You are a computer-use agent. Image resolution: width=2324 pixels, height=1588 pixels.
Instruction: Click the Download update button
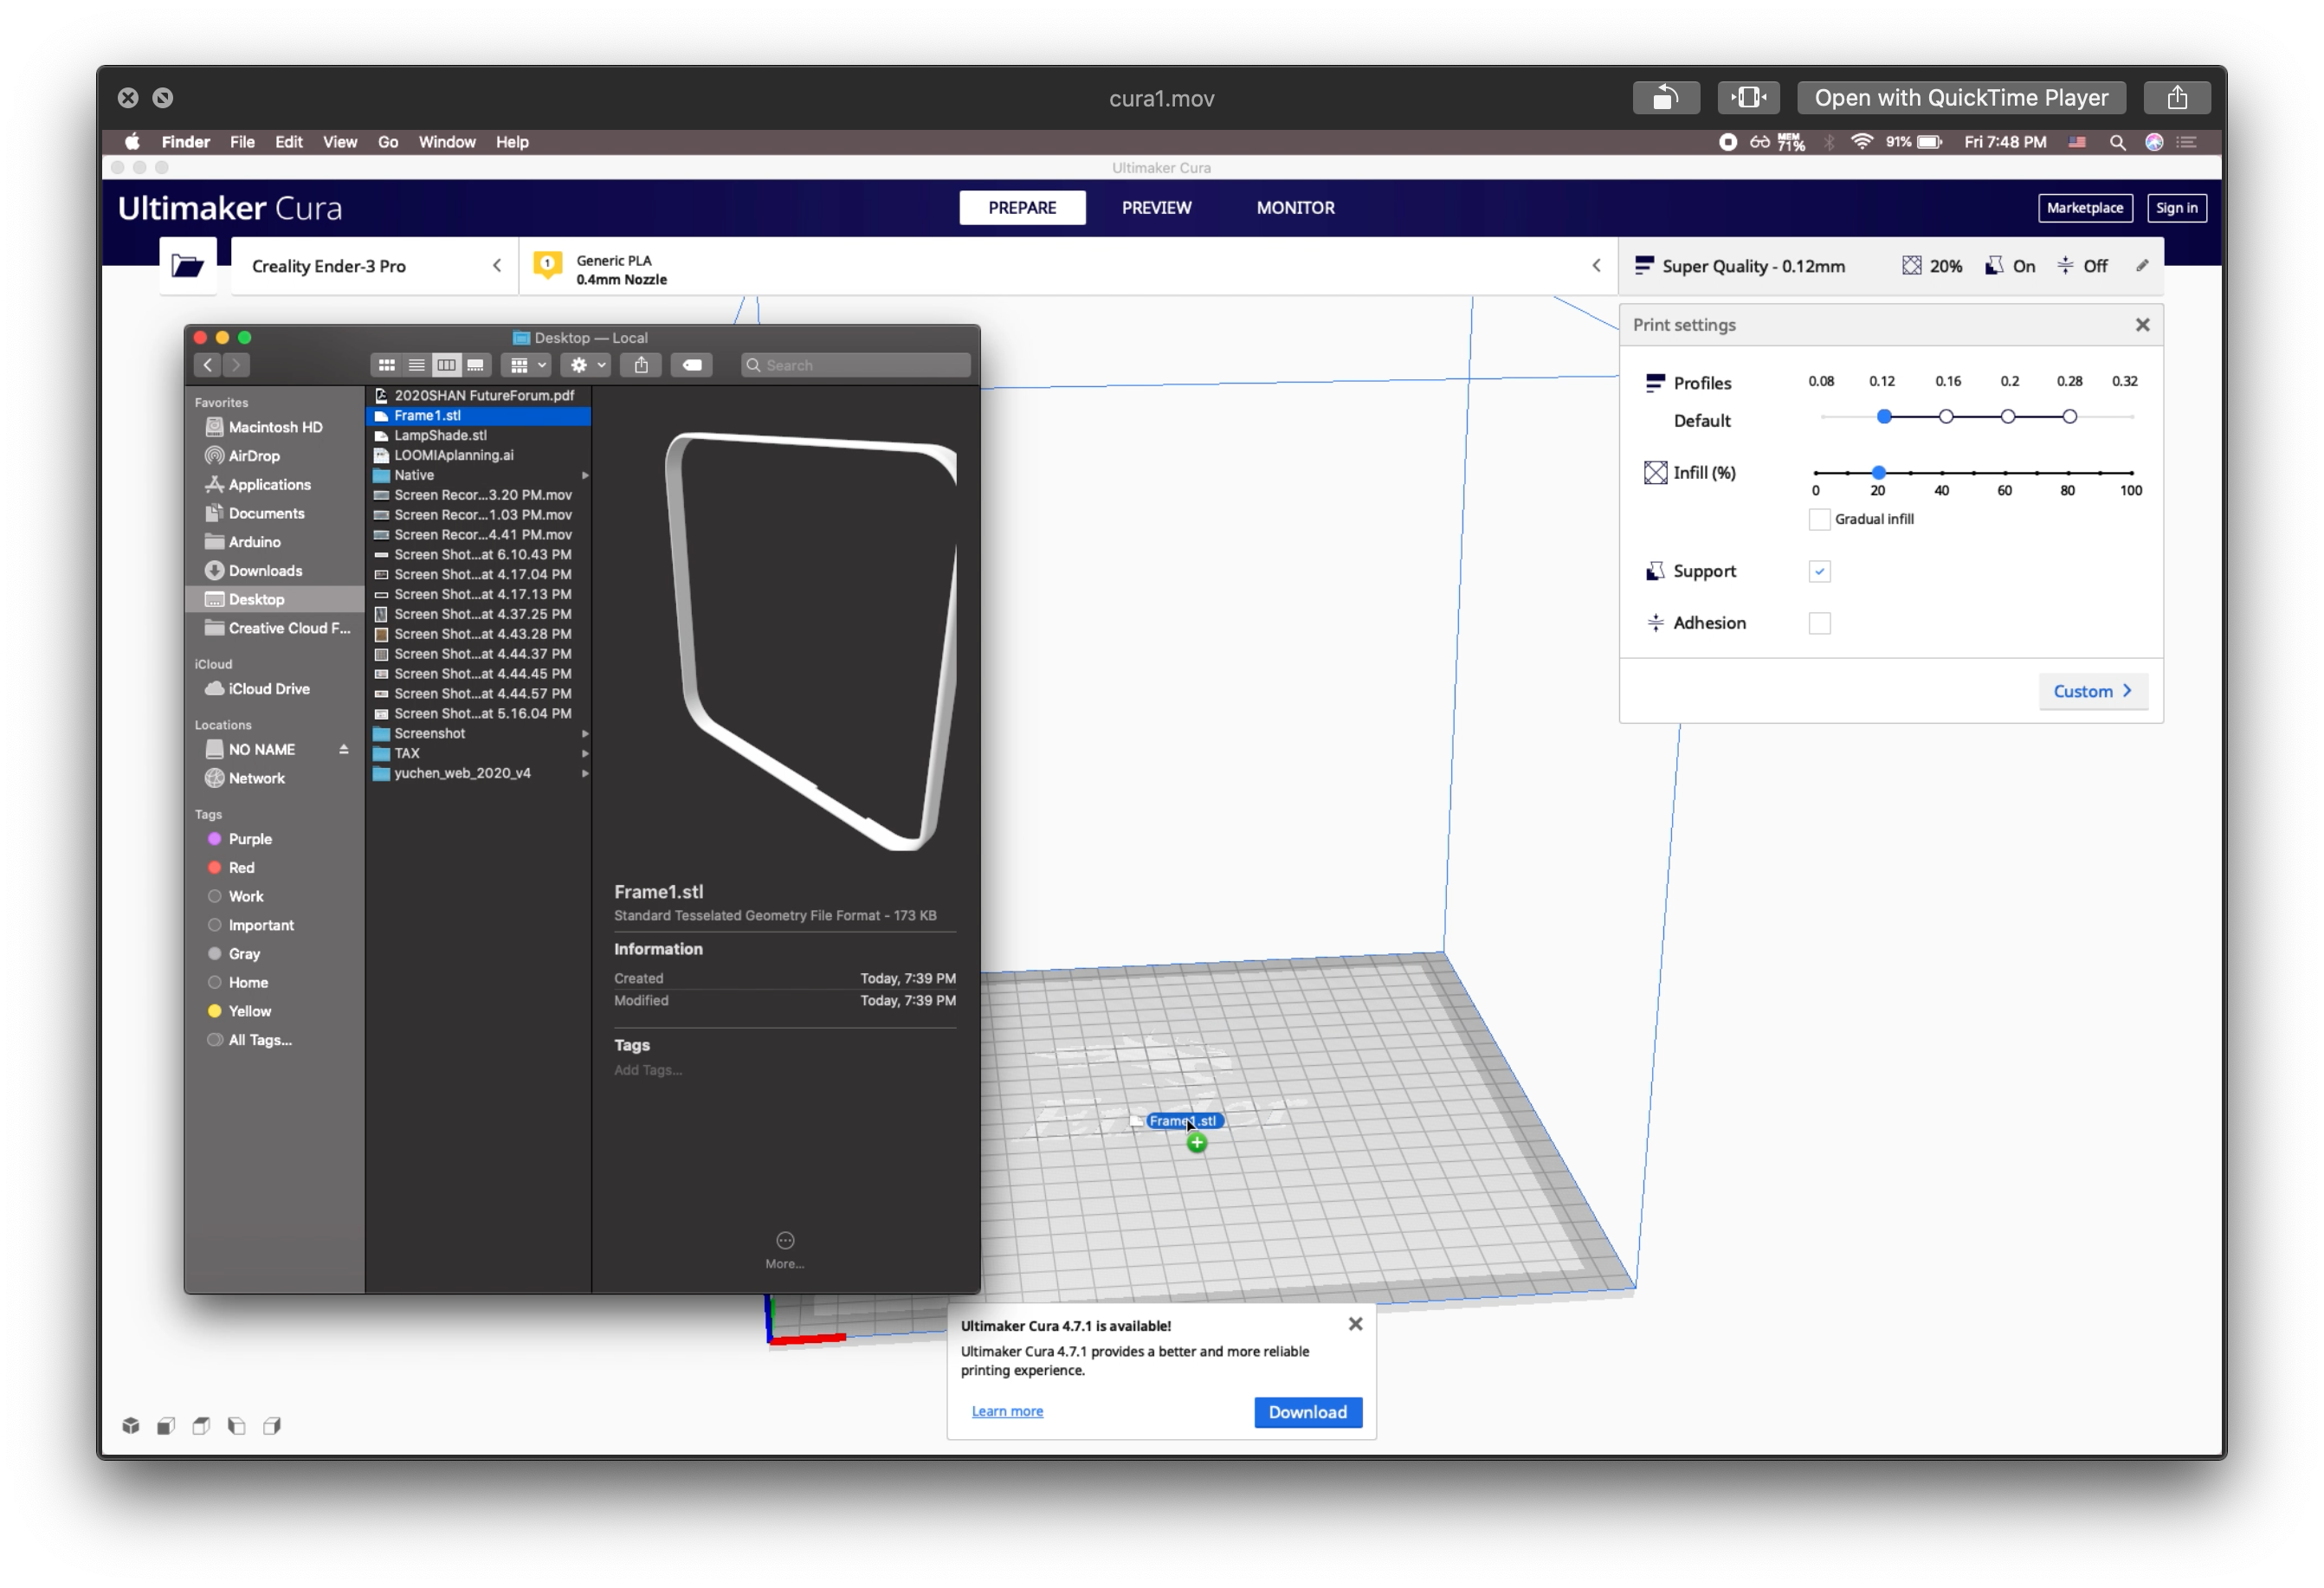[x=1307, y=1412]
